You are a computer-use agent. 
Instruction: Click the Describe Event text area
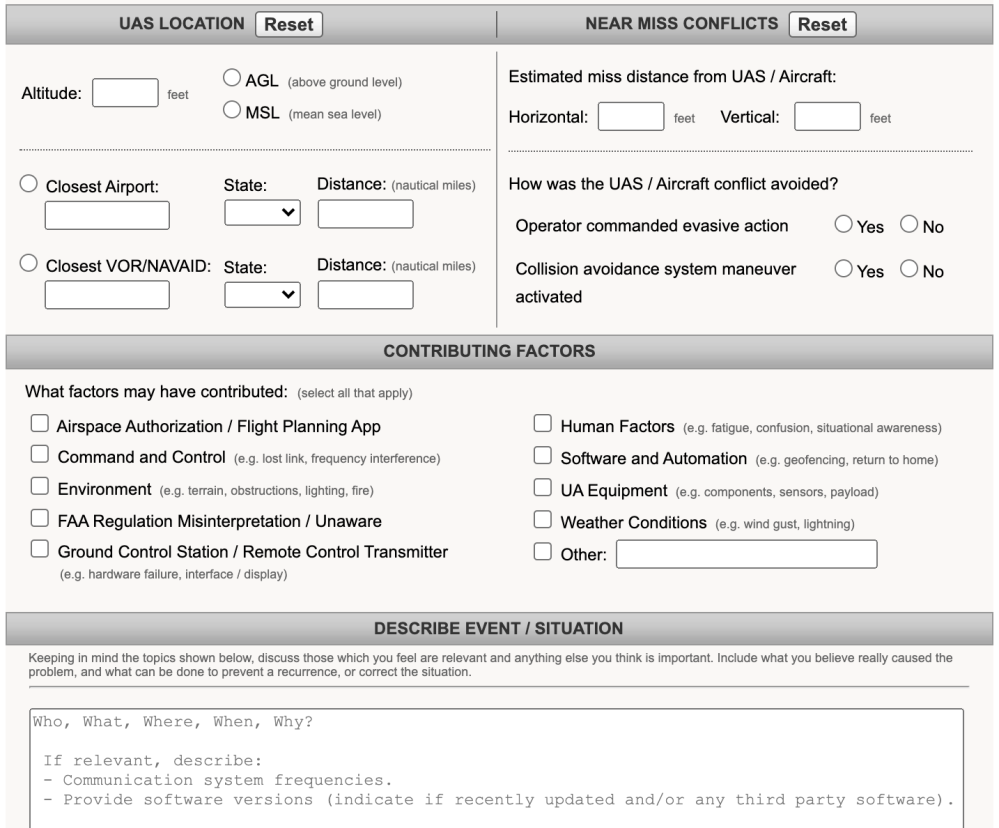tap(495, 768)
